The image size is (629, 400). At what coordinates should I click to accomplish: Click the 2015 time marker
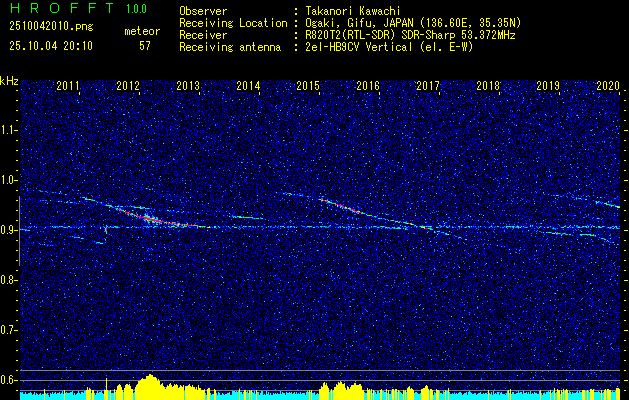[308, 85]
